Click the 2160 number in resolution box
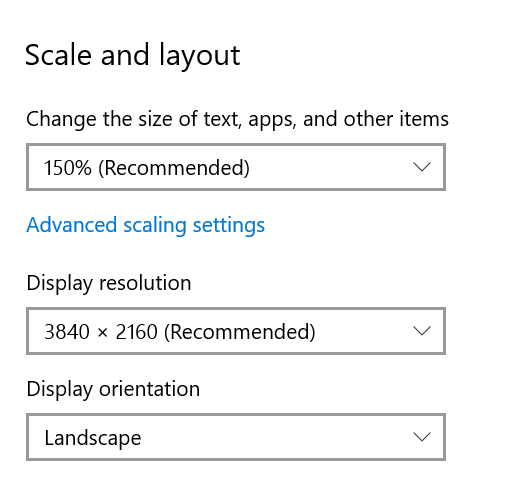 coord(136,332)
